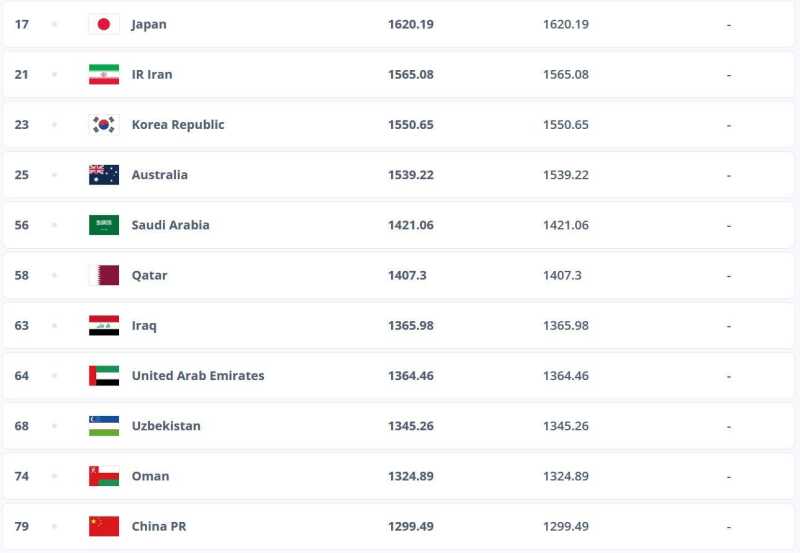Click the IR Iran flag icon

pos(103,75)
